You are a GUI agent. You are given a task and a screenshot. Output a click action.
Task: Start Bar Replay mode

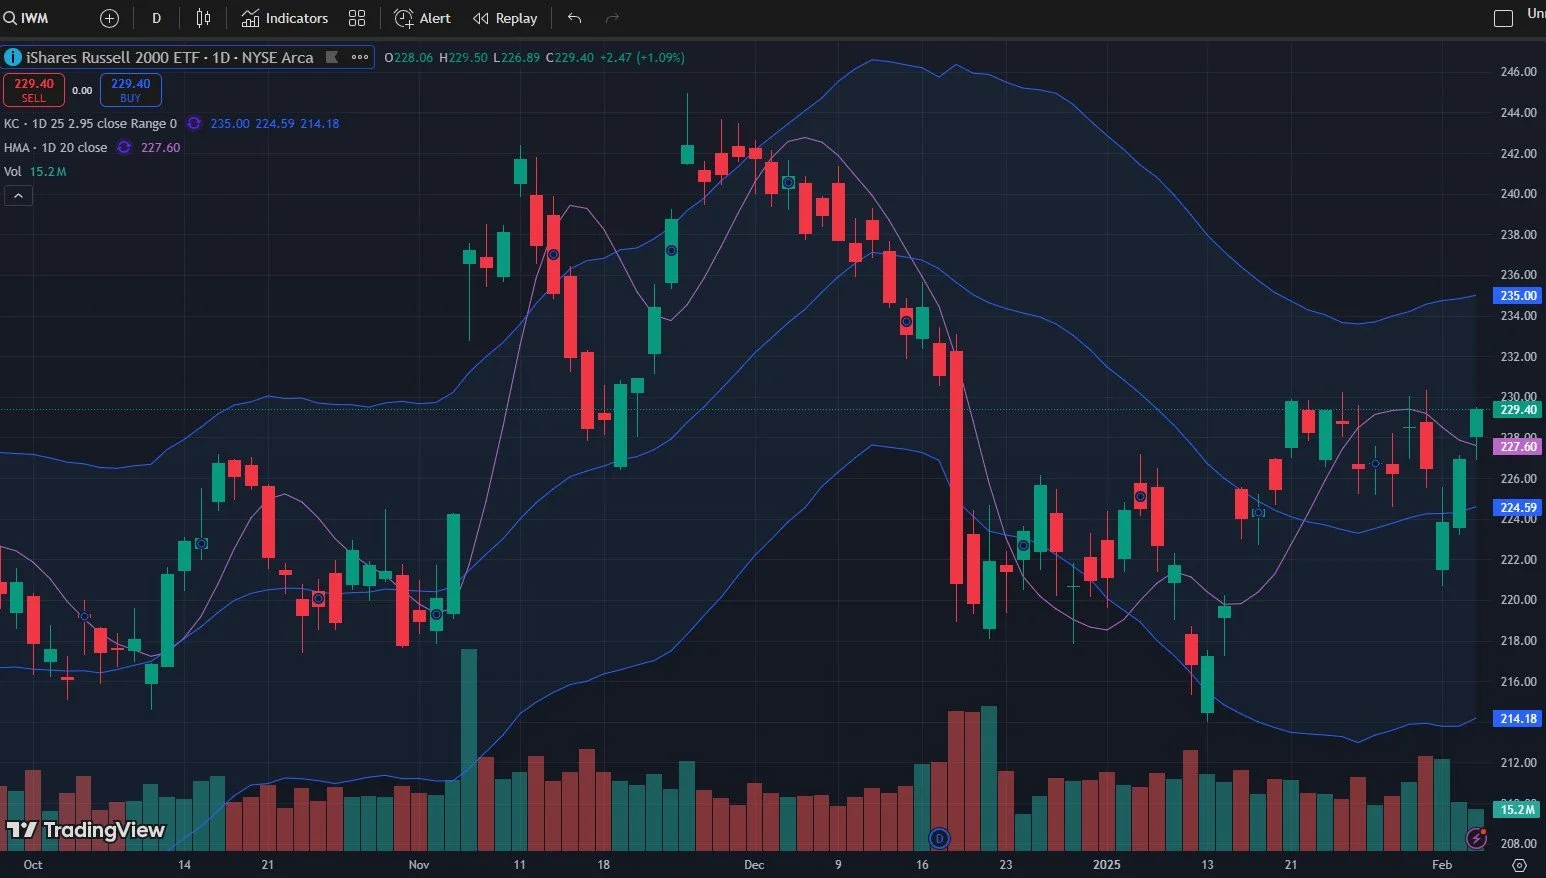coord(505,18)
